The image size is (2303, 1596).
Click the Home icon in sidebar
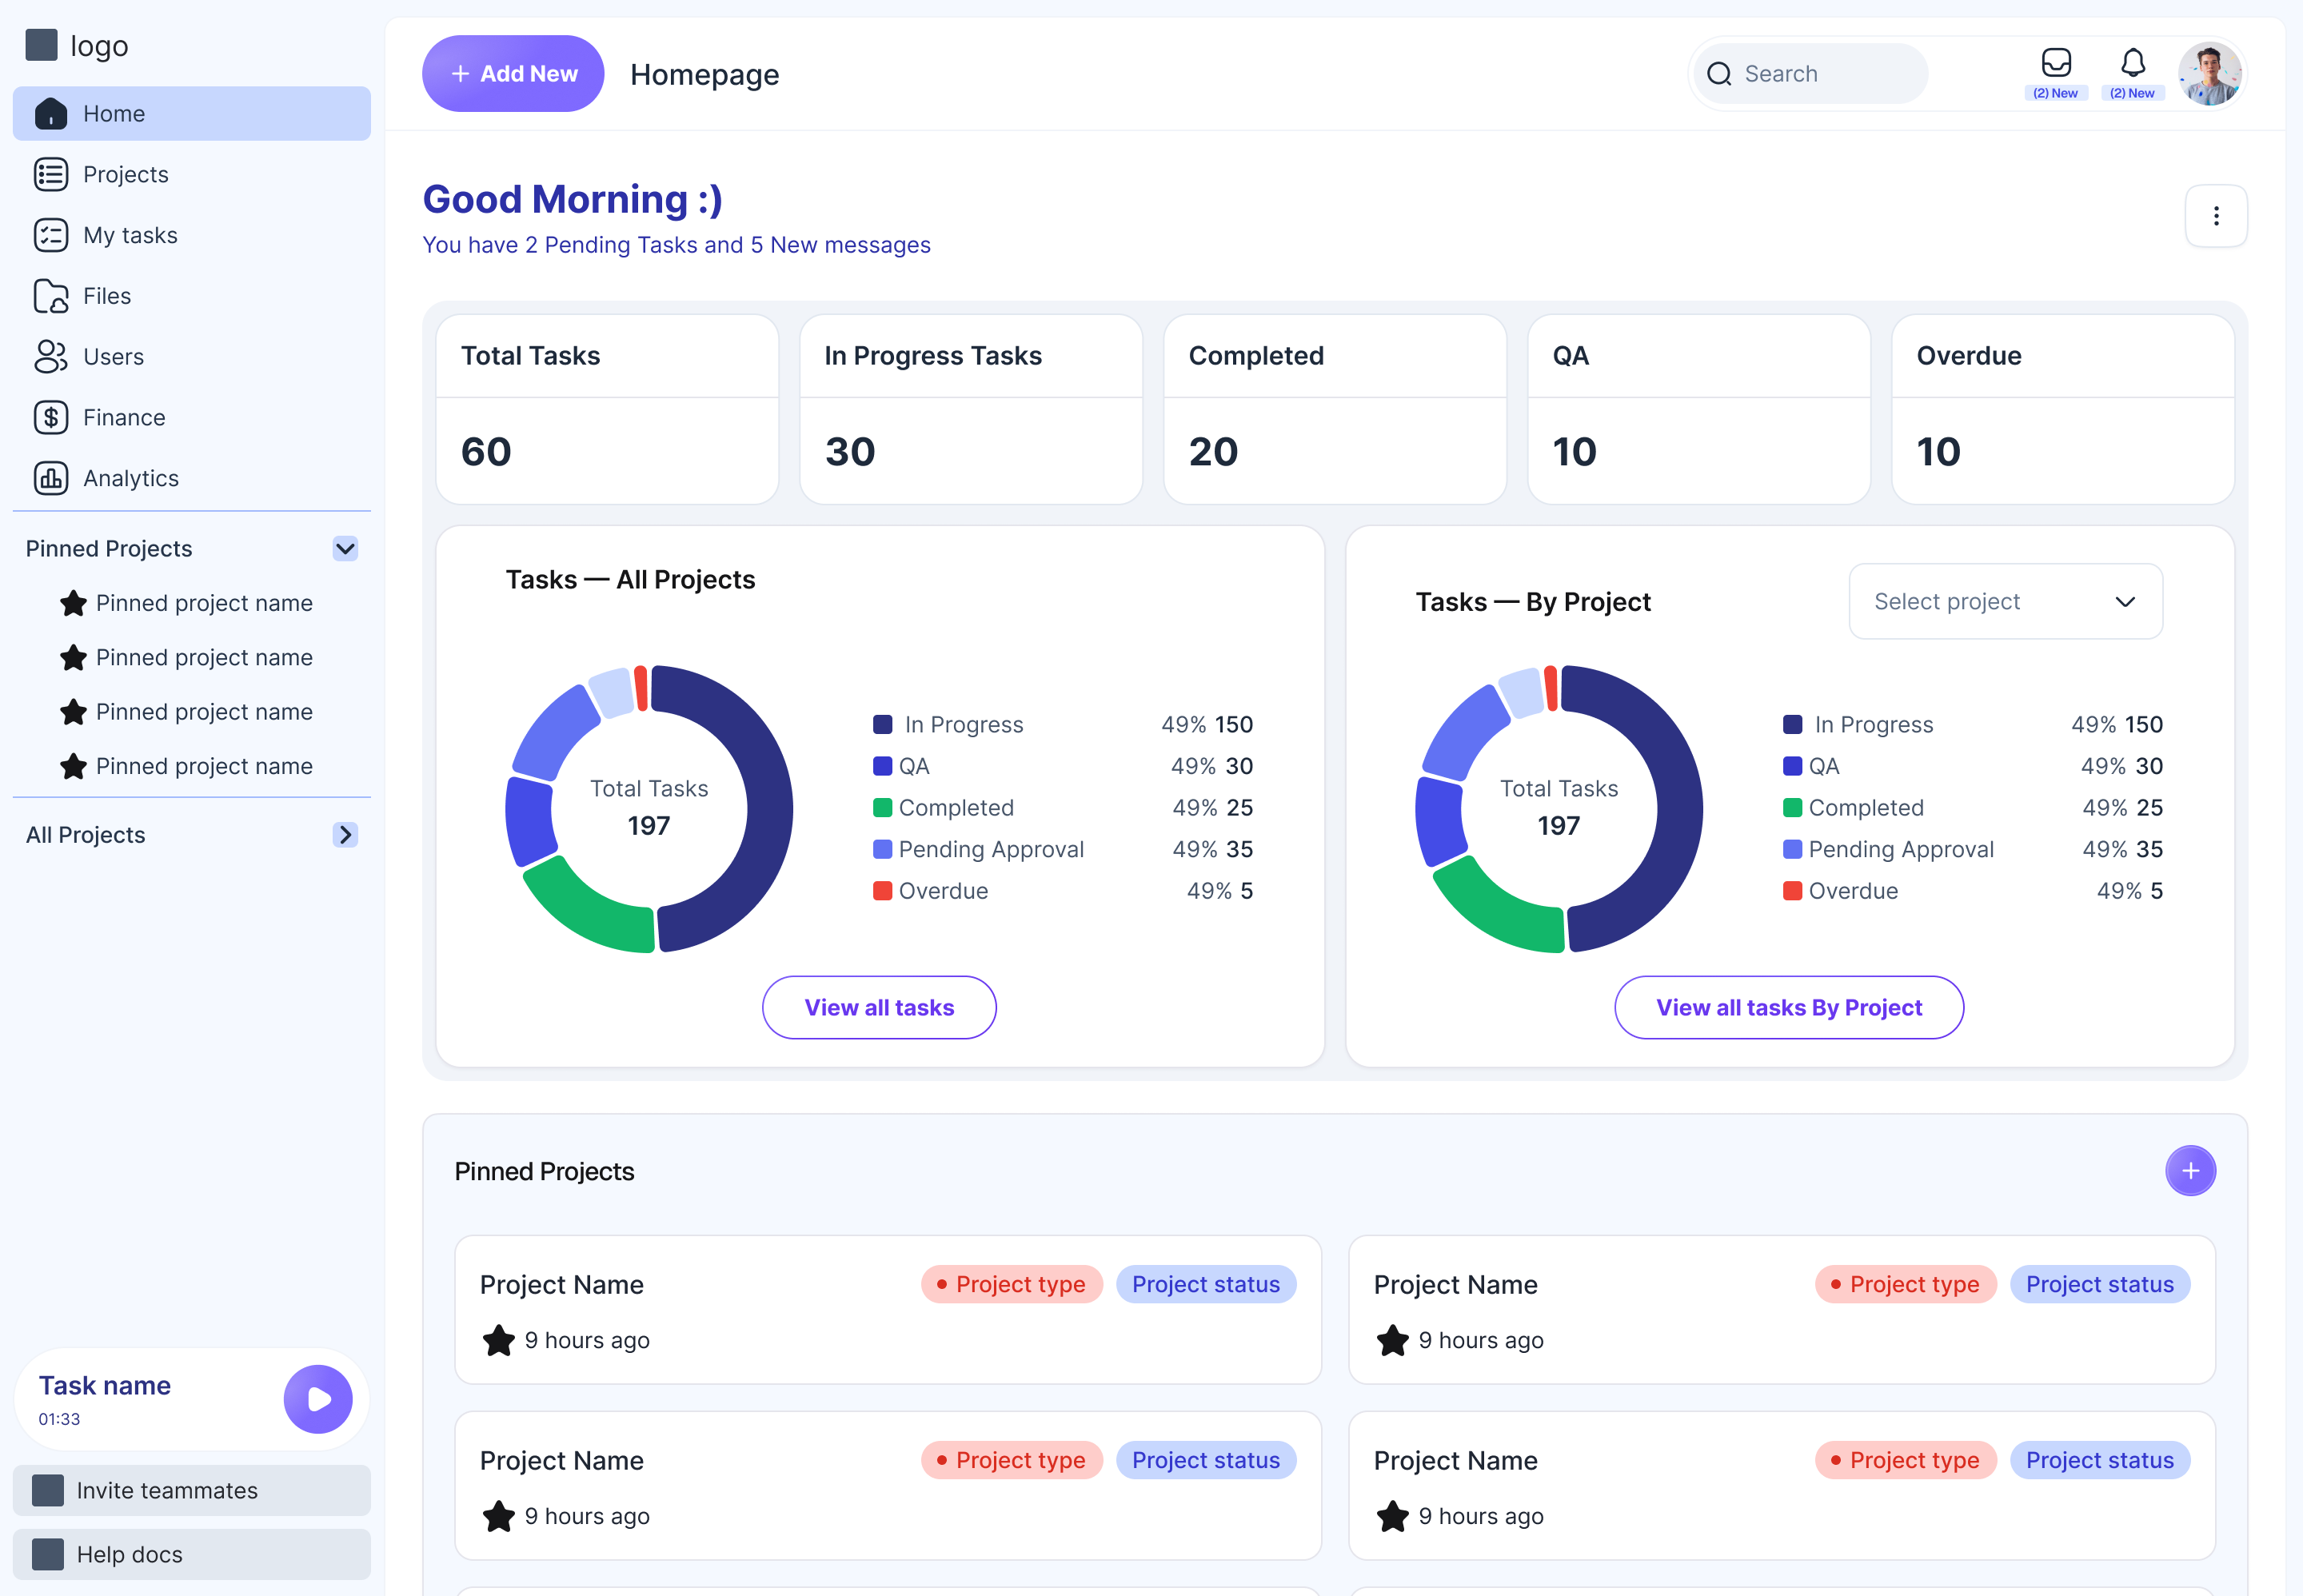point(51,114)
